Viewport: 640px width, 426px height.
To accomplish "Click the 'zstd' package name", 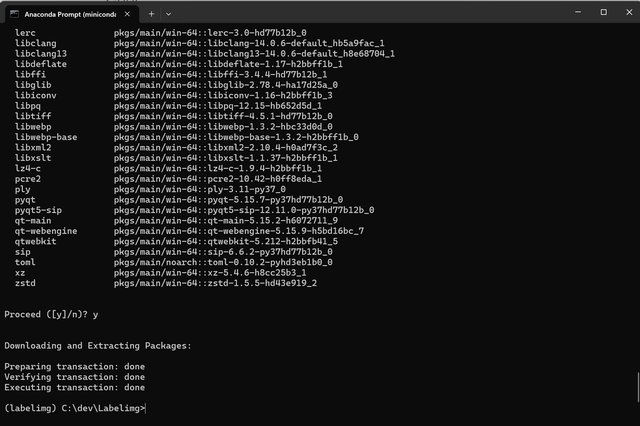I will click(x=25, y=283).
